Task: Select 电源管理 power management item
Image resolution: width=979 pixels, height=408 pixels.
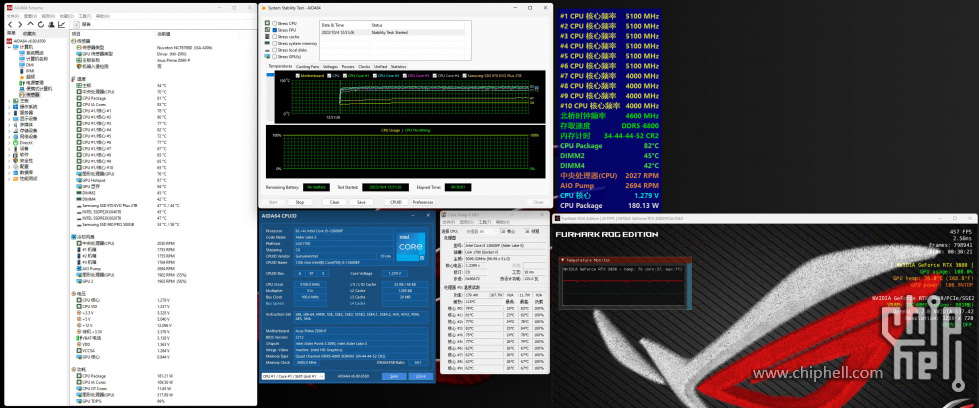Action: tap(31, 82)
